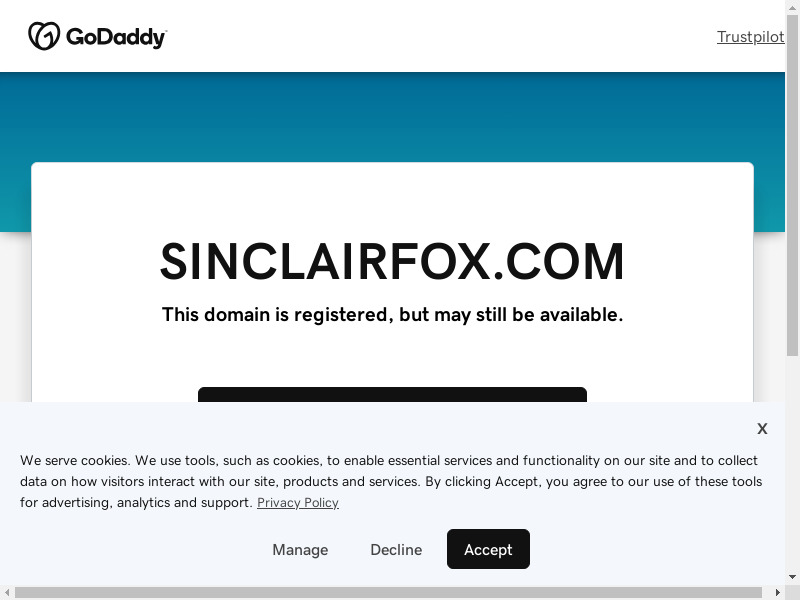This screenshot has width=800, height=600.
Task: Click the horizontal scrollbar thumb
Action: pyautogui.click(x=388, y=592)
